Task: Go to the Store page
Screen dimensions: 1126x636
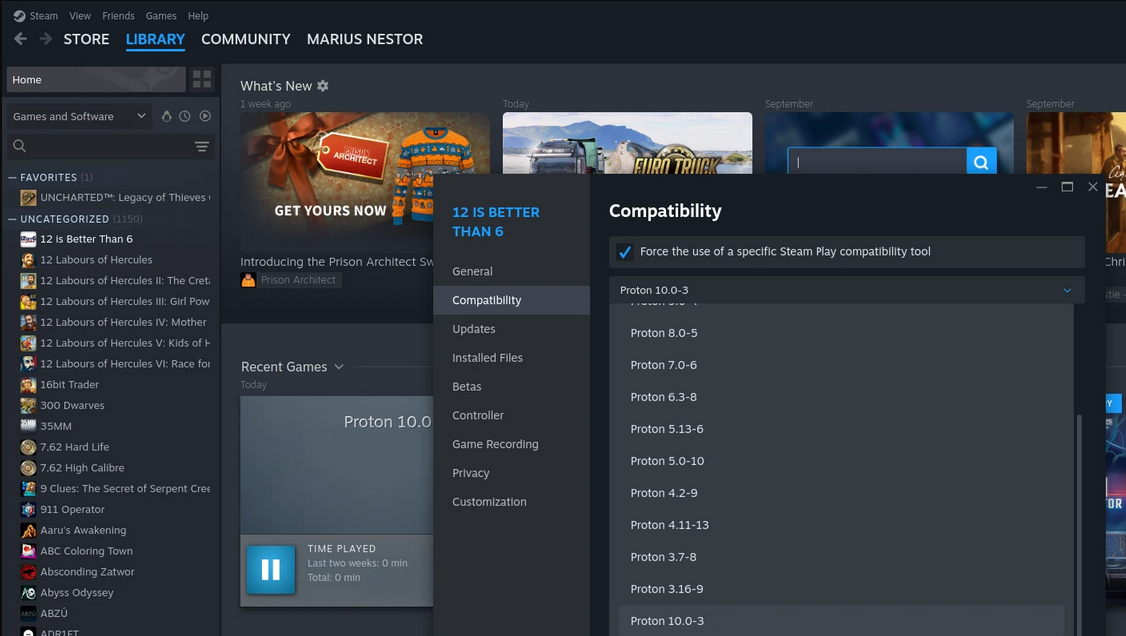Action: [x=86, y=39]
